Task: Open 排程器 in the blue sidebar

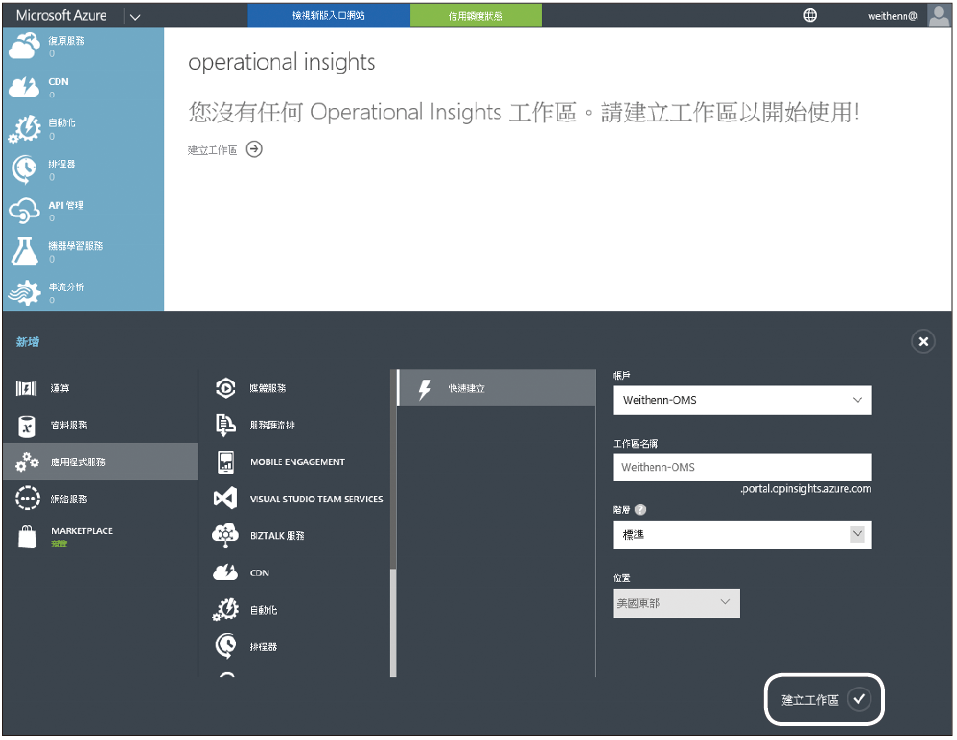Action: 83,170
